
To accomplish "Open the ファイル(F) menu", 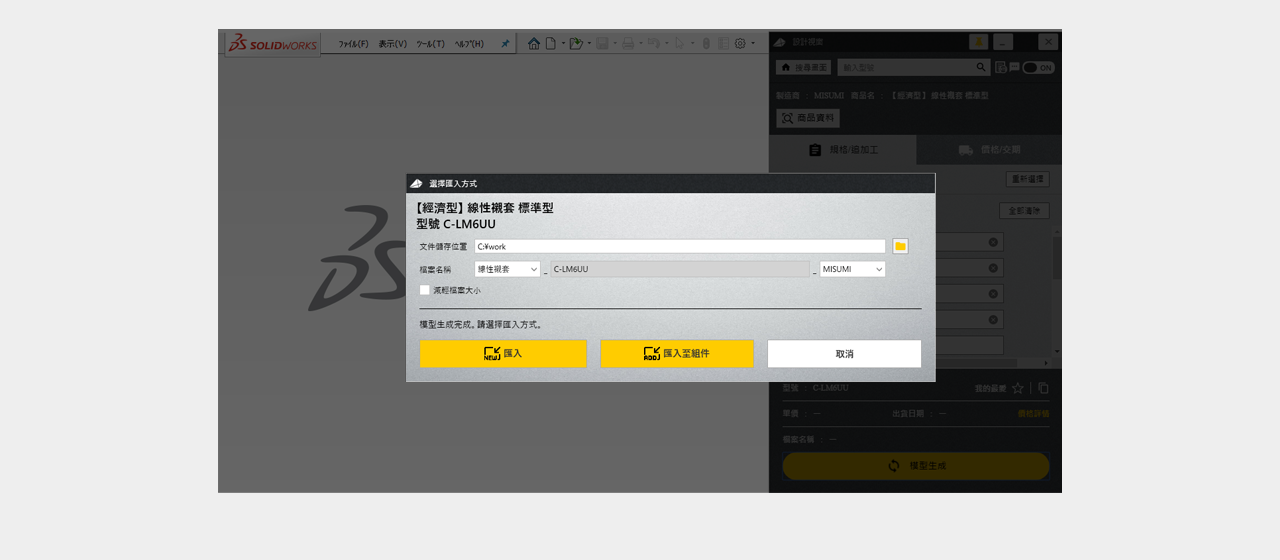I will tap(353, 44).
